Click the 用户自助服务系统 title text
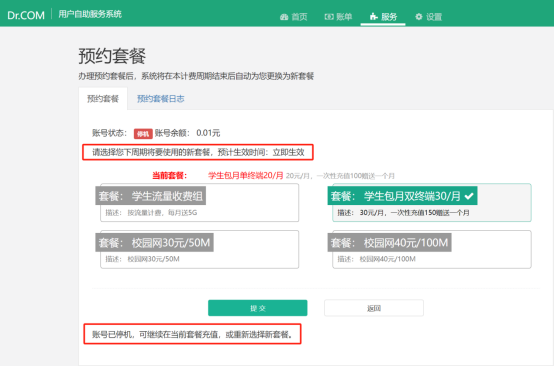This screenshot has width=554, height=367. pyautogui.click(x=90, y=14)
